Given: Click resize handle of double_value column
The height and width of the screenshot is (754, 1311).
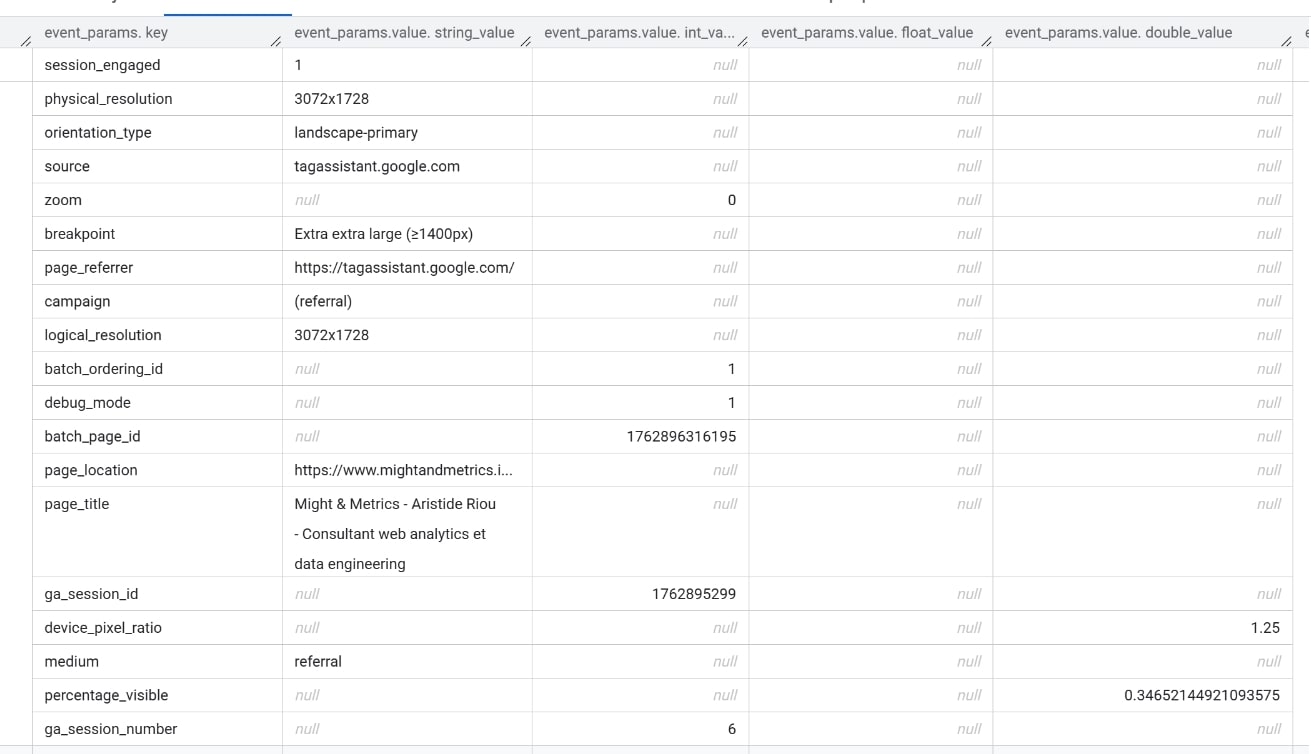Looking at the screenshot, I should (1287, 42).
